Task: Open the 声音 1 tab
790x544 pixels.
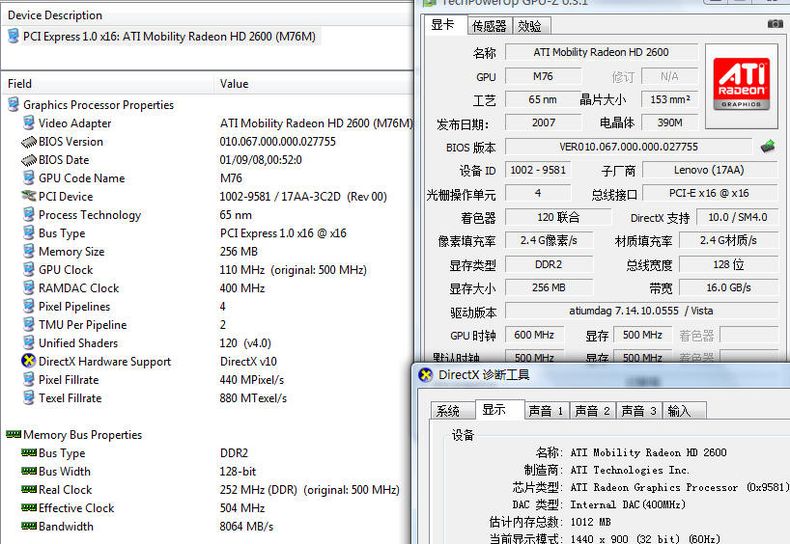Action: (x=546, y=411)
